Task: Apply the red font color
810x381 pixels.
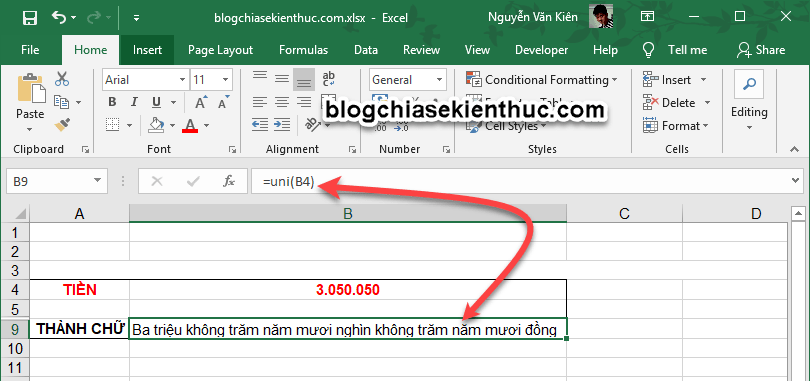Action: [x=190, y=125]
